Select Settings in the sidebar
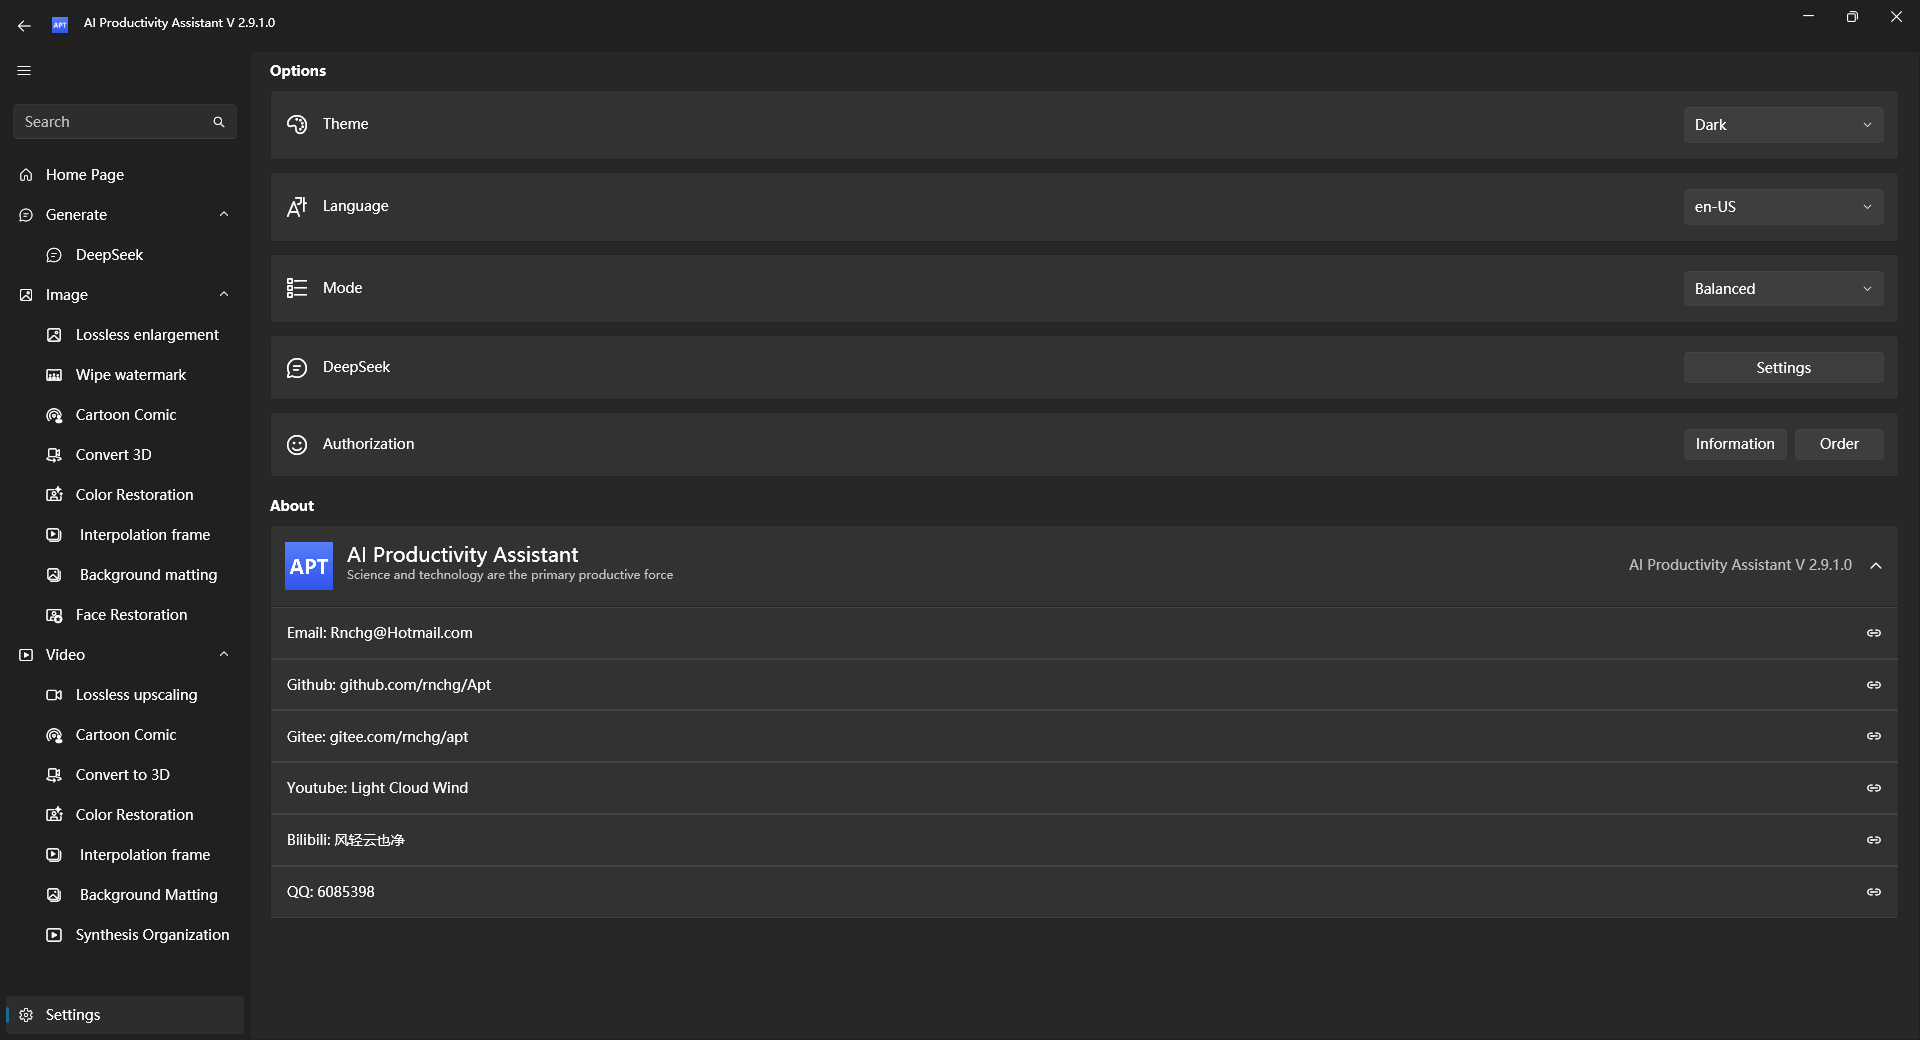This screenshot has height=1040, width=1920. click(125, 1015)
